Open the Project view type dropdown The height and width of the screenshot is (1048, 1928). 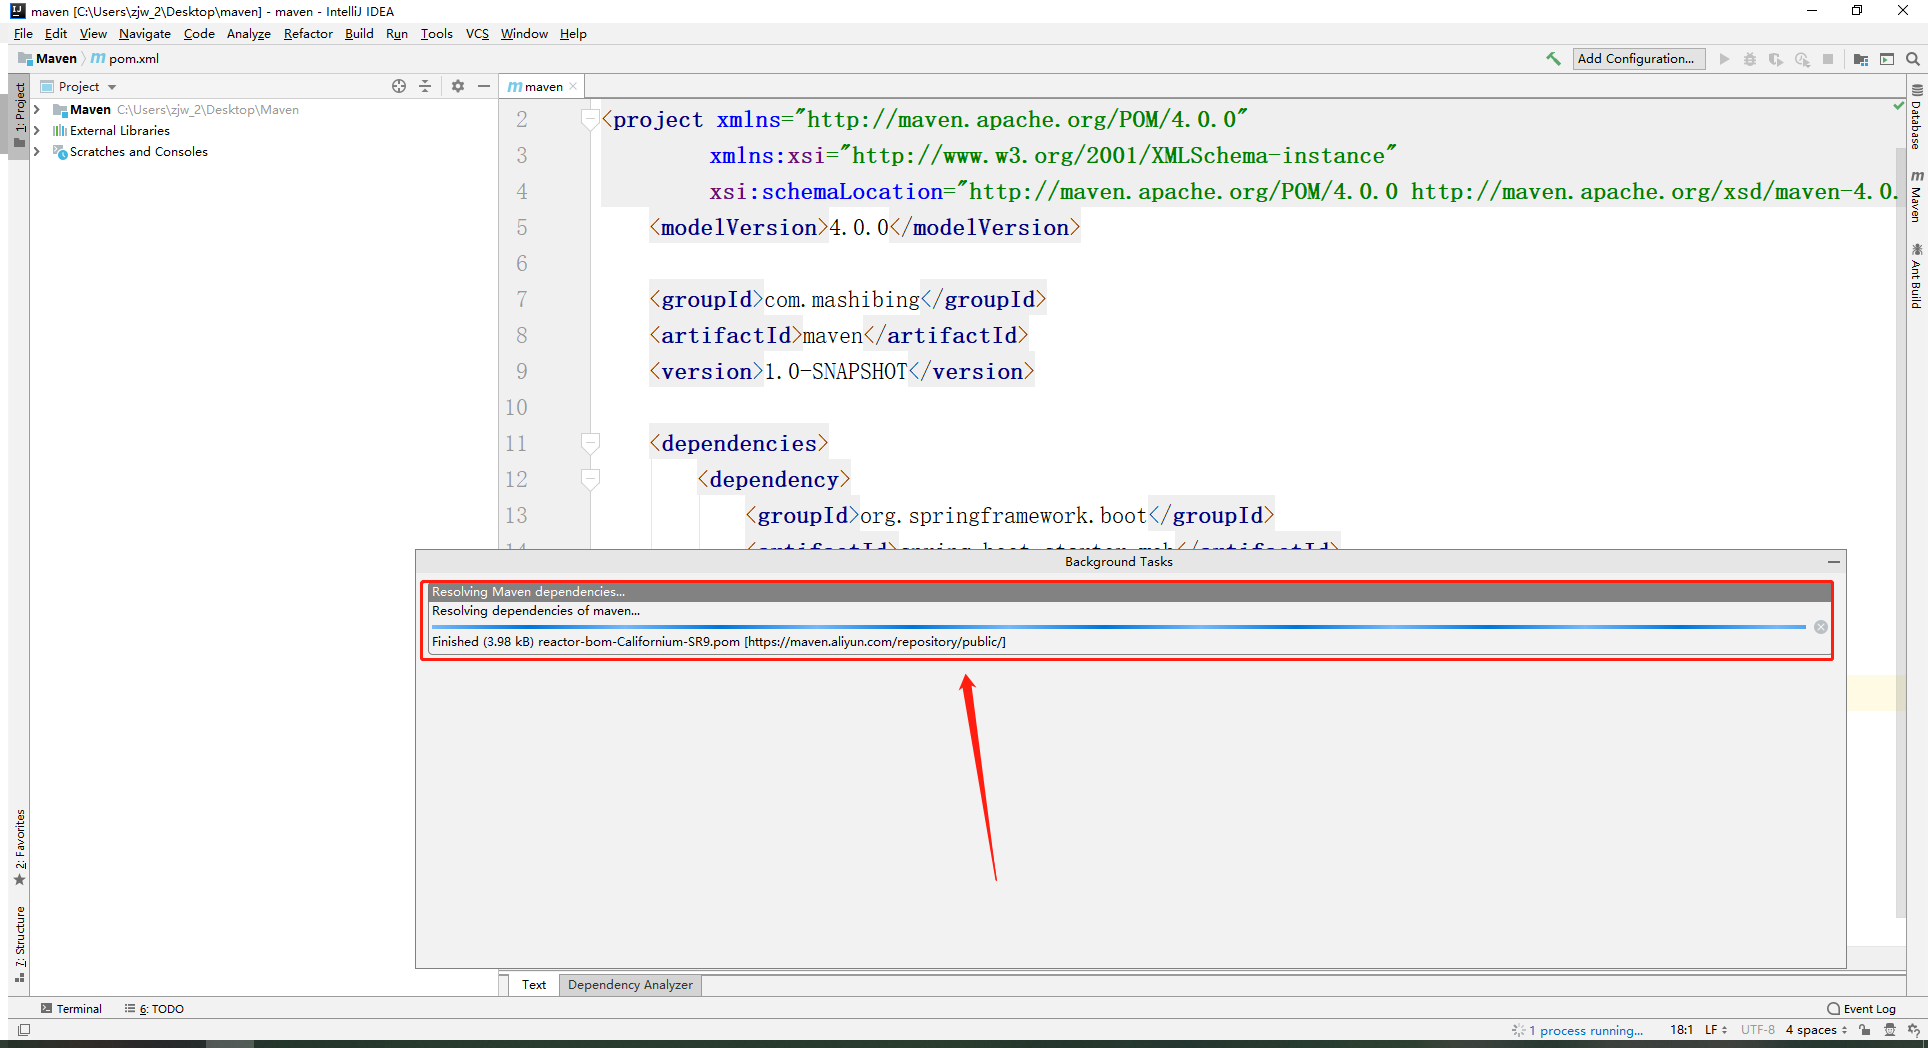click(x=112, y=87)
